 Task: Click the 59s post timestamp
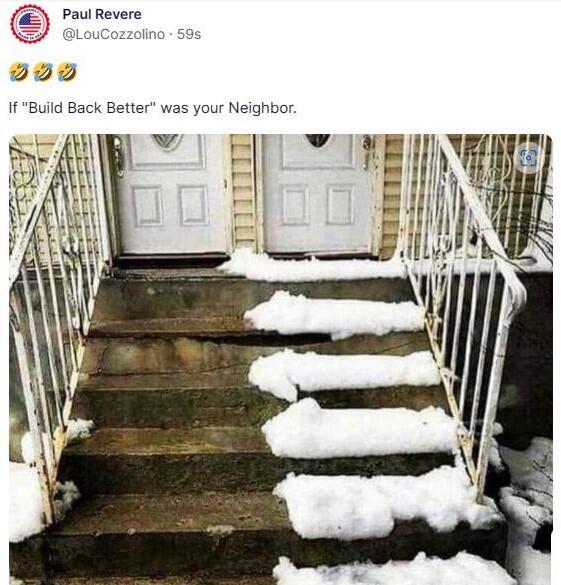click(x=189, y=34)
